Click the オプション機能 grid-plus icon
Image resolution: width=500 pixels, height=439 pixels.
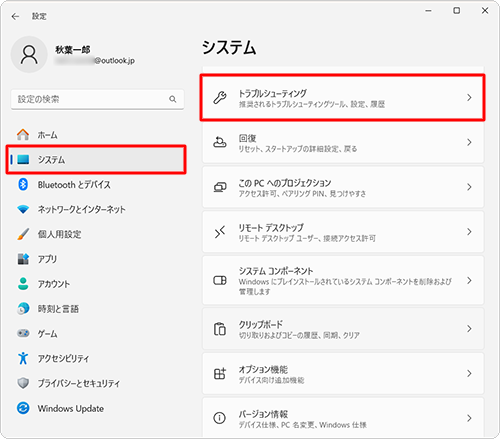click(220, 373)
